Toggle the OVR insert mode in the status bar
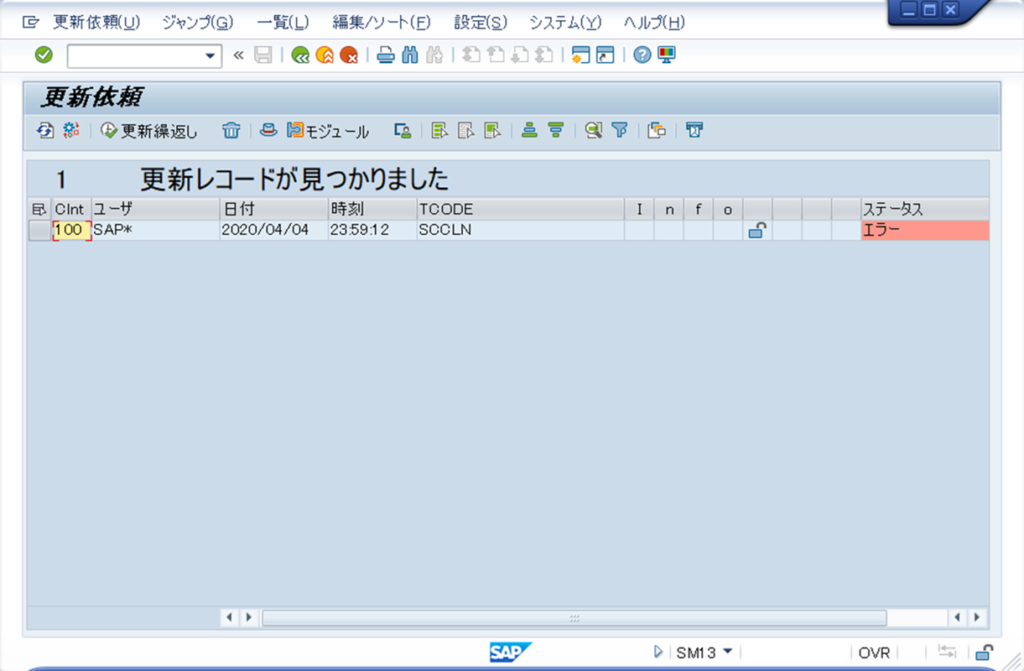The height and width of the screenshot is (671, 1024). (874, 653)
